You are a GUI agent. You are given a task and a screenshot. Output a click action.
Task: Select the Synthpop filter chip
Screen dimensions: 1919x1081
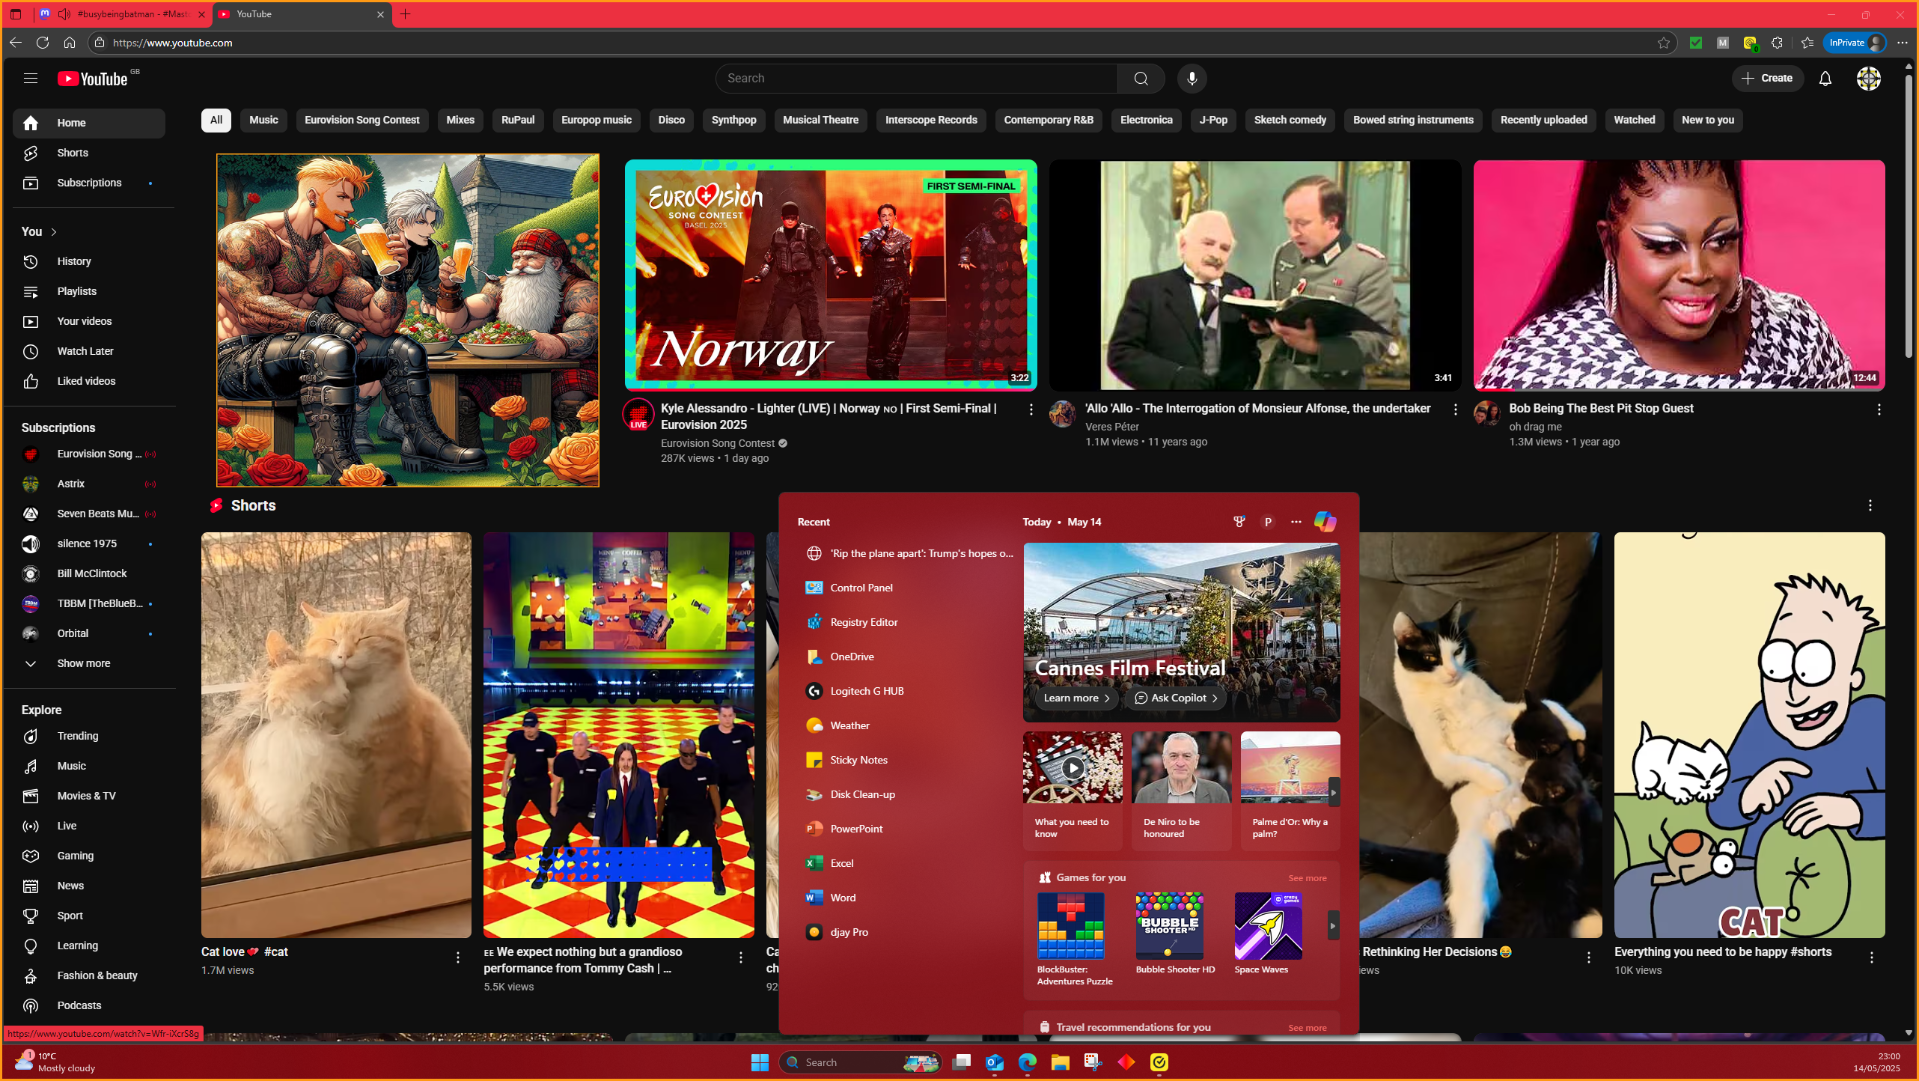(734, 120)
